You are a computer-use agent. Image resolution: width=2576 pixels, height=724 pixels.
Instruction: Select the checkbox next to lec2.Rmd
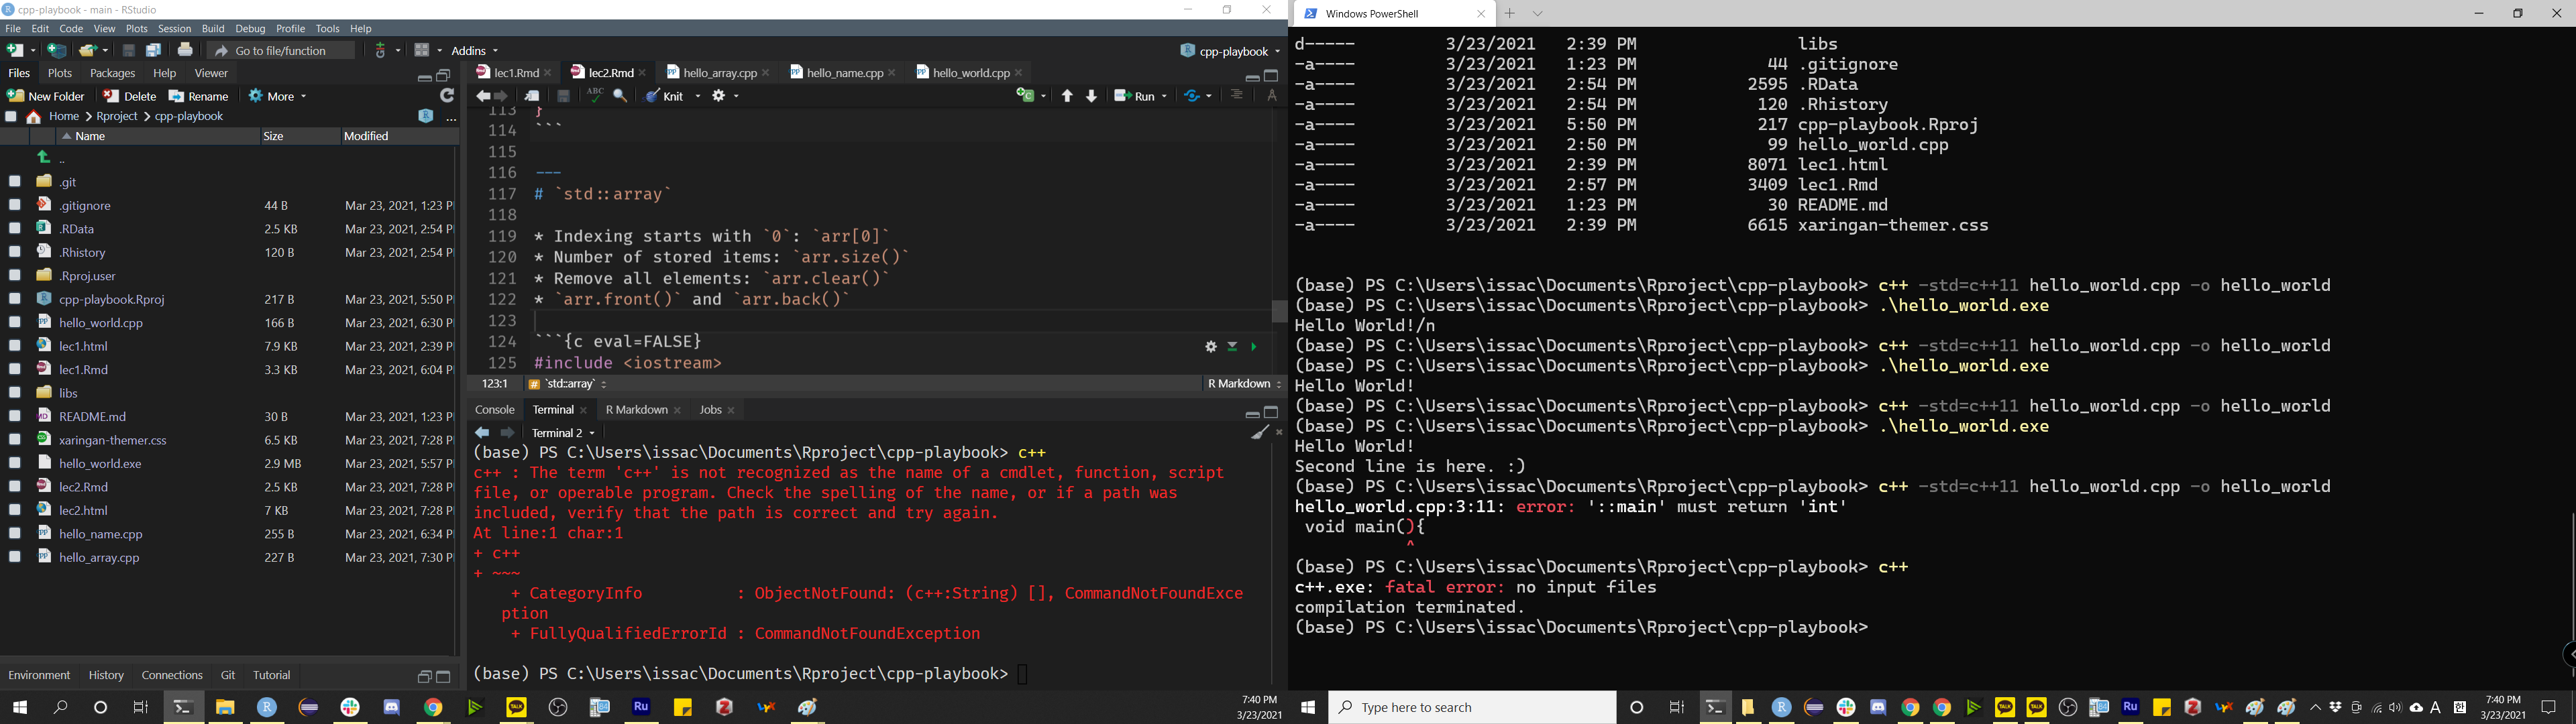[x=14, y=486]
